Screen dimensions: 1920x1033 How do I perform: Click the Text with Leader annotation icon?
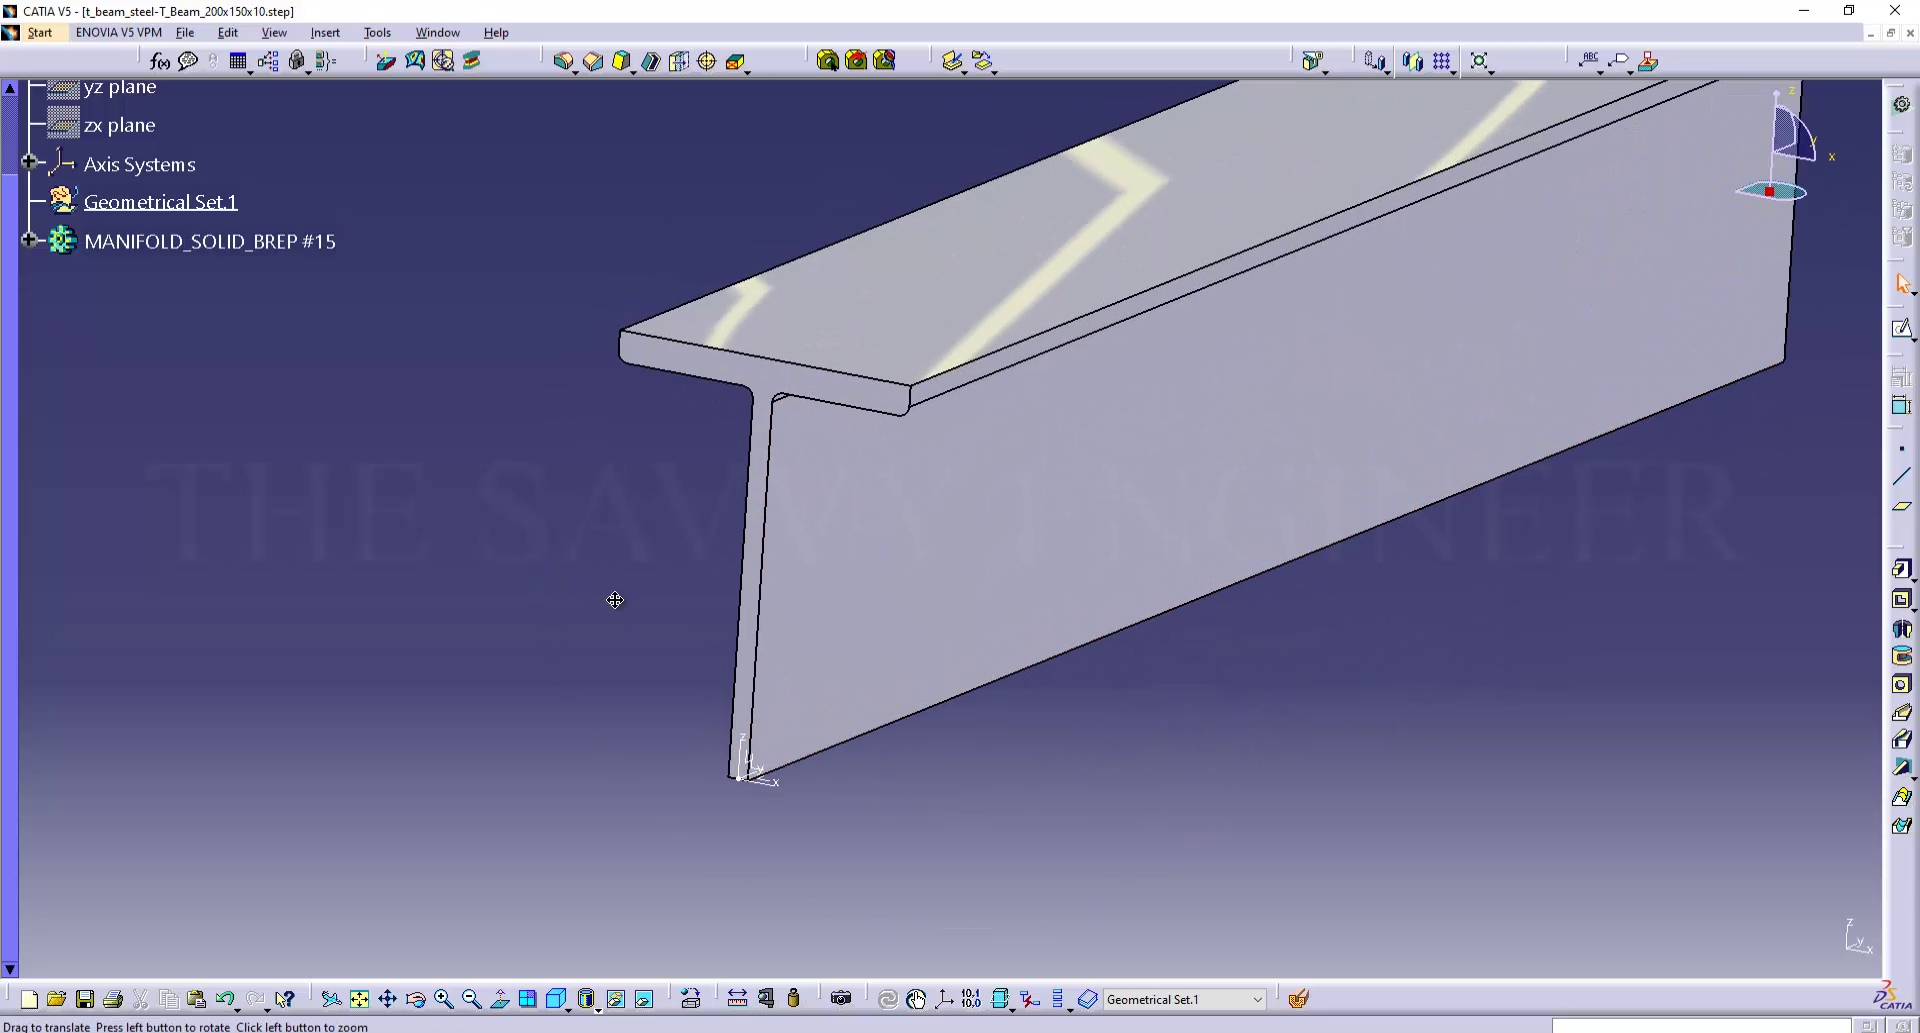(x=1589, y=61)
